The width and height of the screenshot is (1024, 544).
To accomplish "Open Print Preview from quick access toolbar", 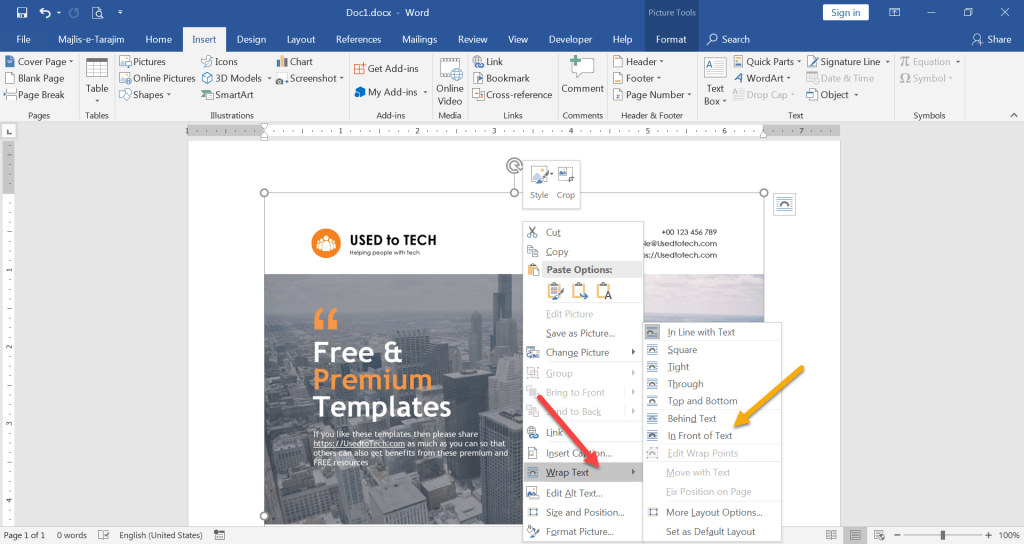I will coord(97,12).
